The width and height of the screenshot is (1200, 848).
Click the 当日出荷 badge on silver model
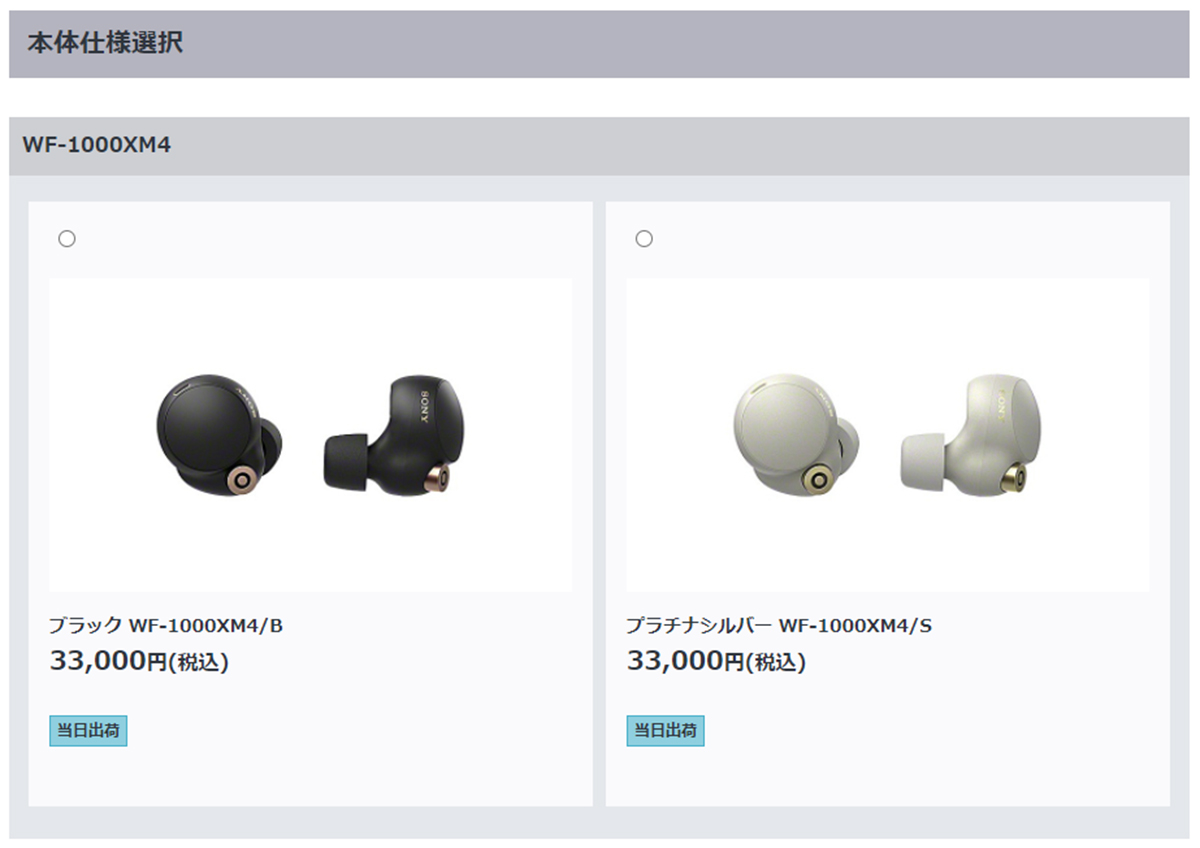(x=665, y=731)
